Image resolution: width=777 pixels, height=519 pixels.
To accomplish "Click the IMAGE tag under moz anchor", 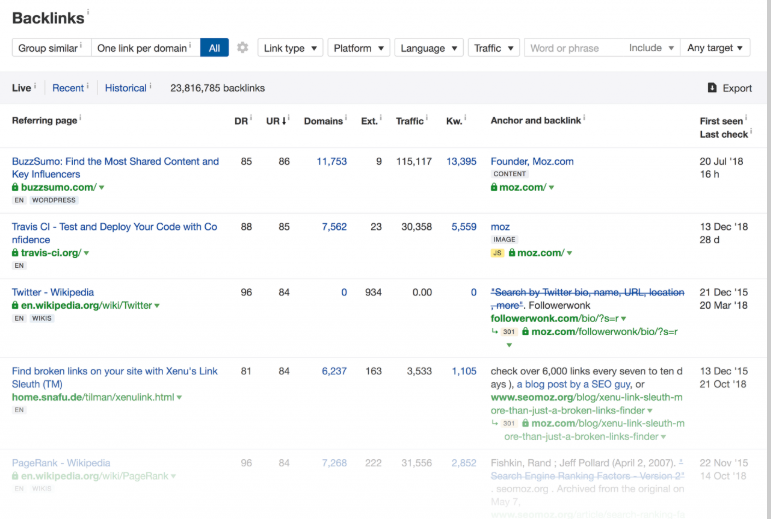I will click(x=504, y=239).
